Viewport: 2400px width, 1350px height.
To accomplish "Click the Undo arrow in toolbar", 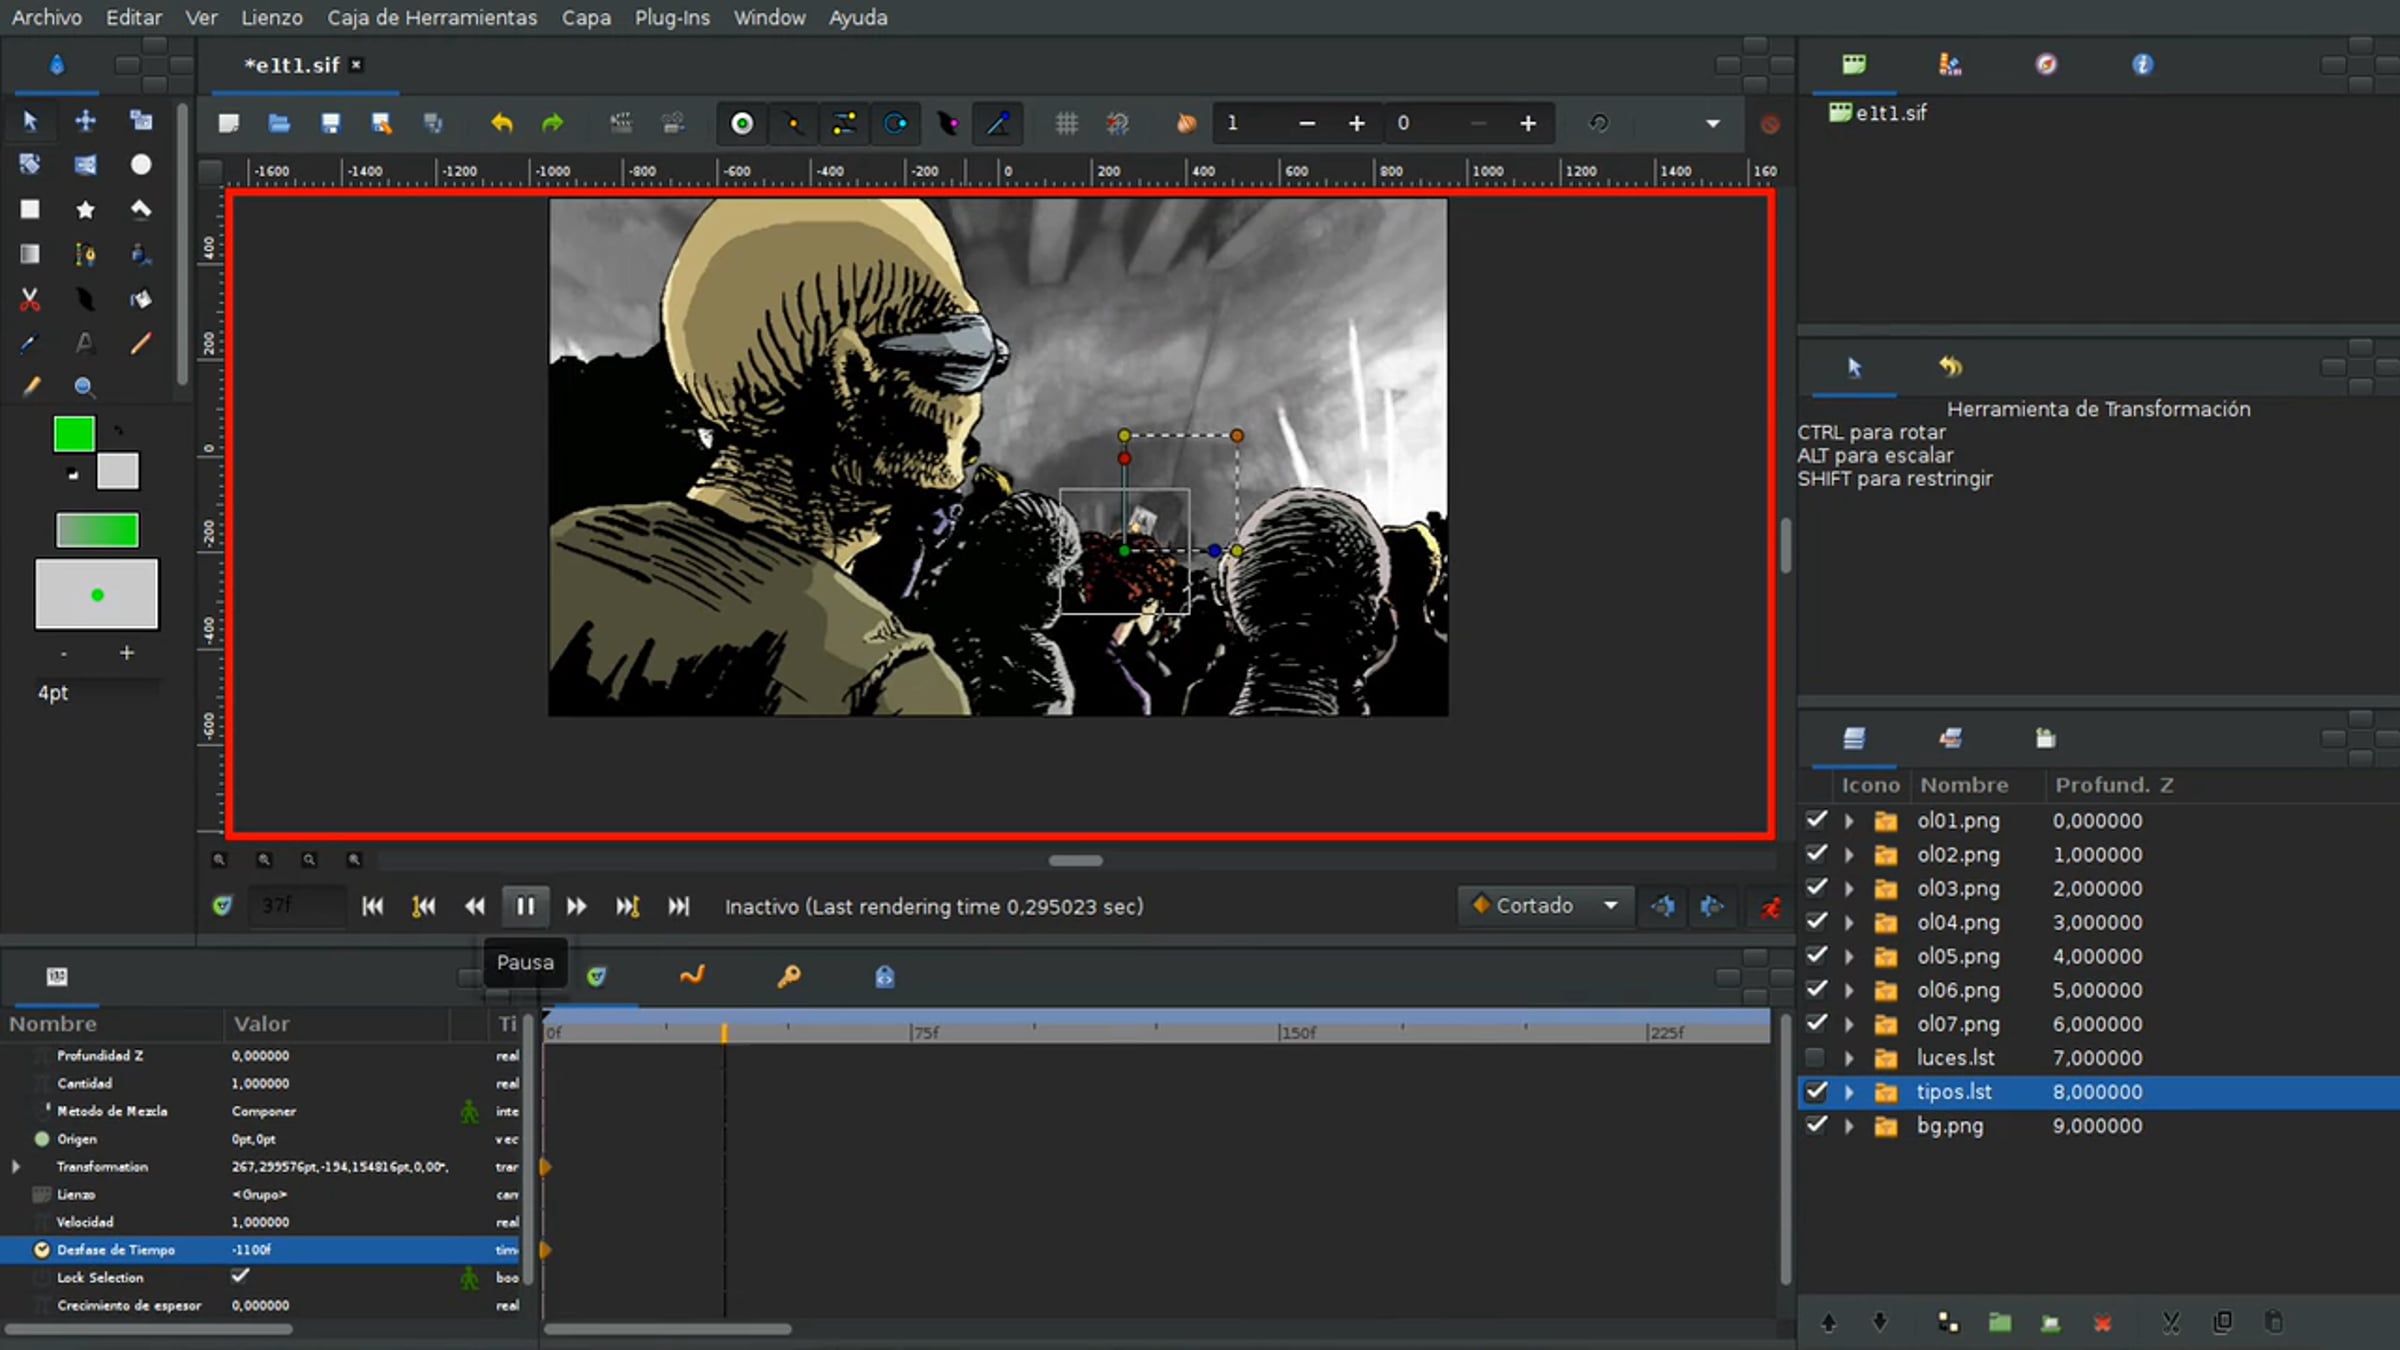I will click(502, 123).
